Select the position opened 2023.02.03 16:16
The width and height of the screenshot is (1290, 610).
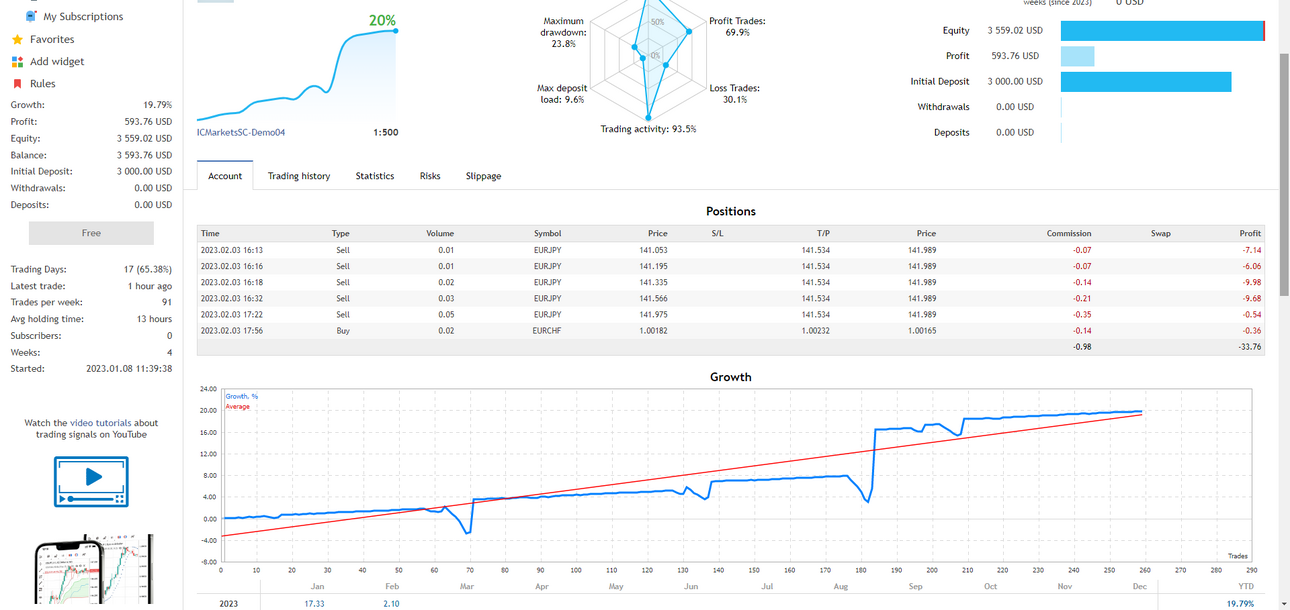tap(730, 266)
